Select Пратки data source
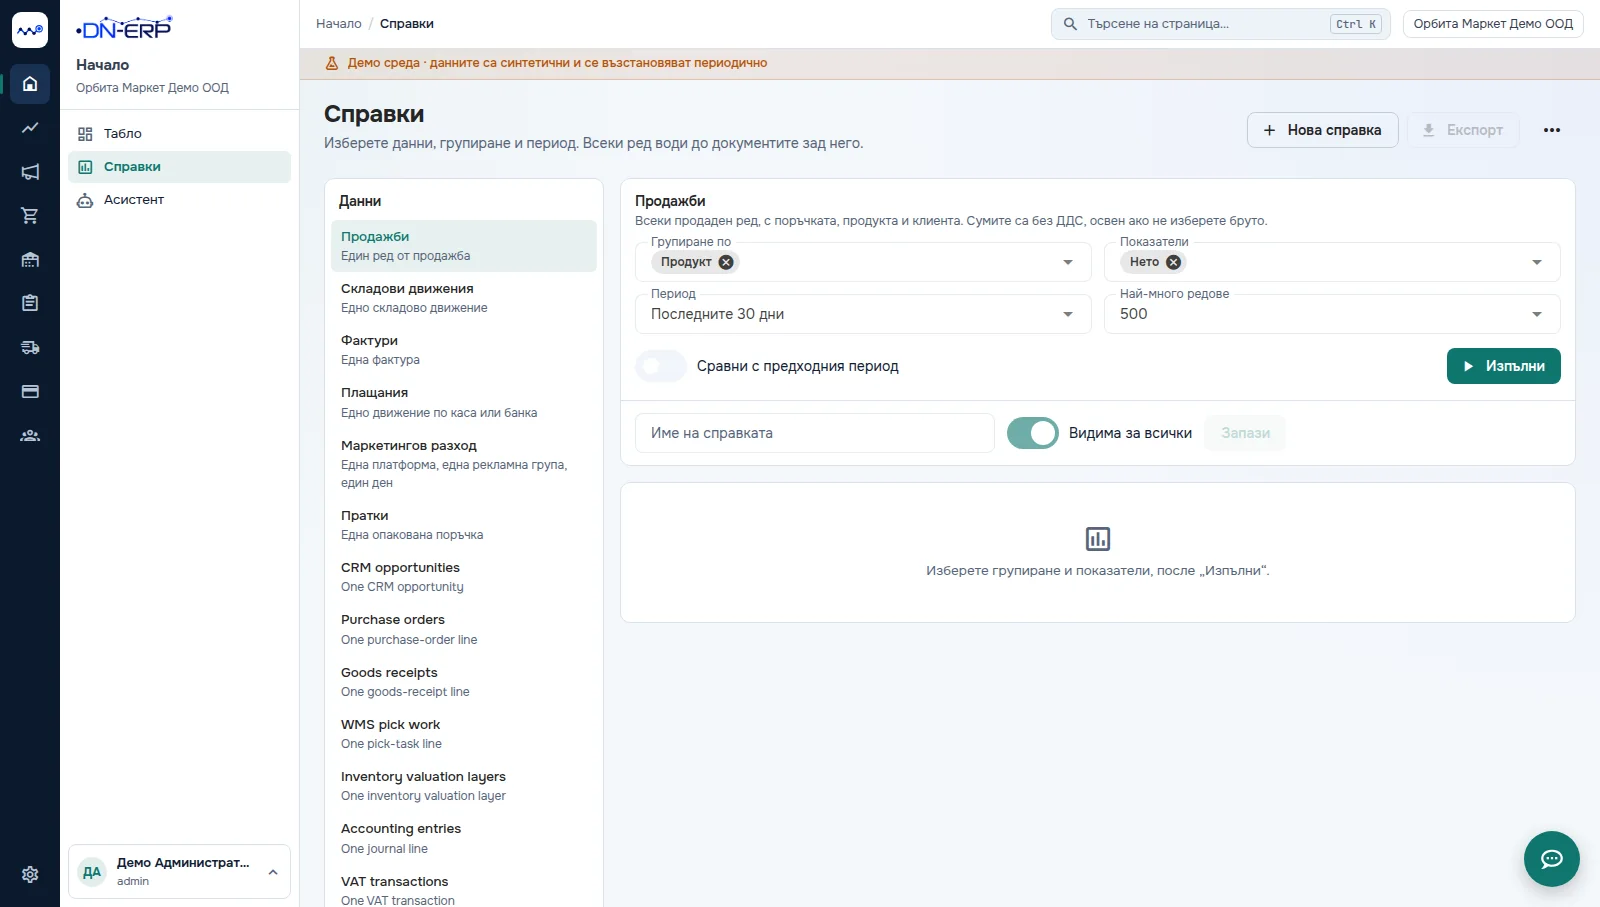The width and height of the screenshot is (1600, 907). pyautogui.click(x=464, y=525)
